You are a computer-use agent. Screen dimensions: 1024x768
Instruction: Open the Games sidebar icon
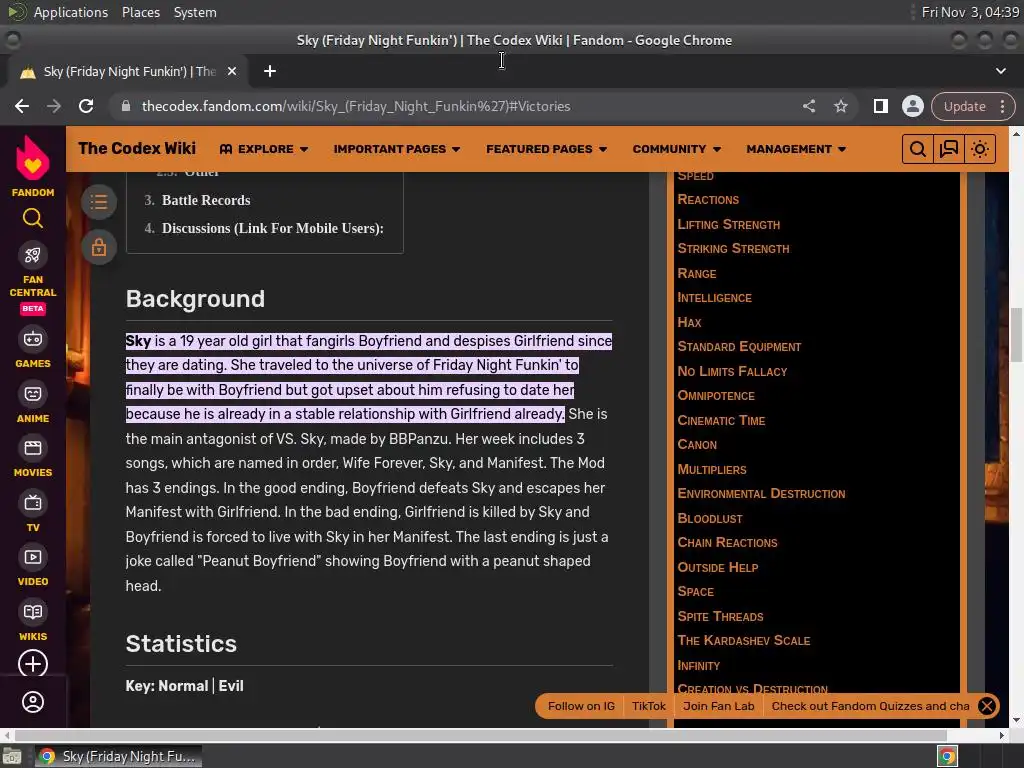(33, 339)
